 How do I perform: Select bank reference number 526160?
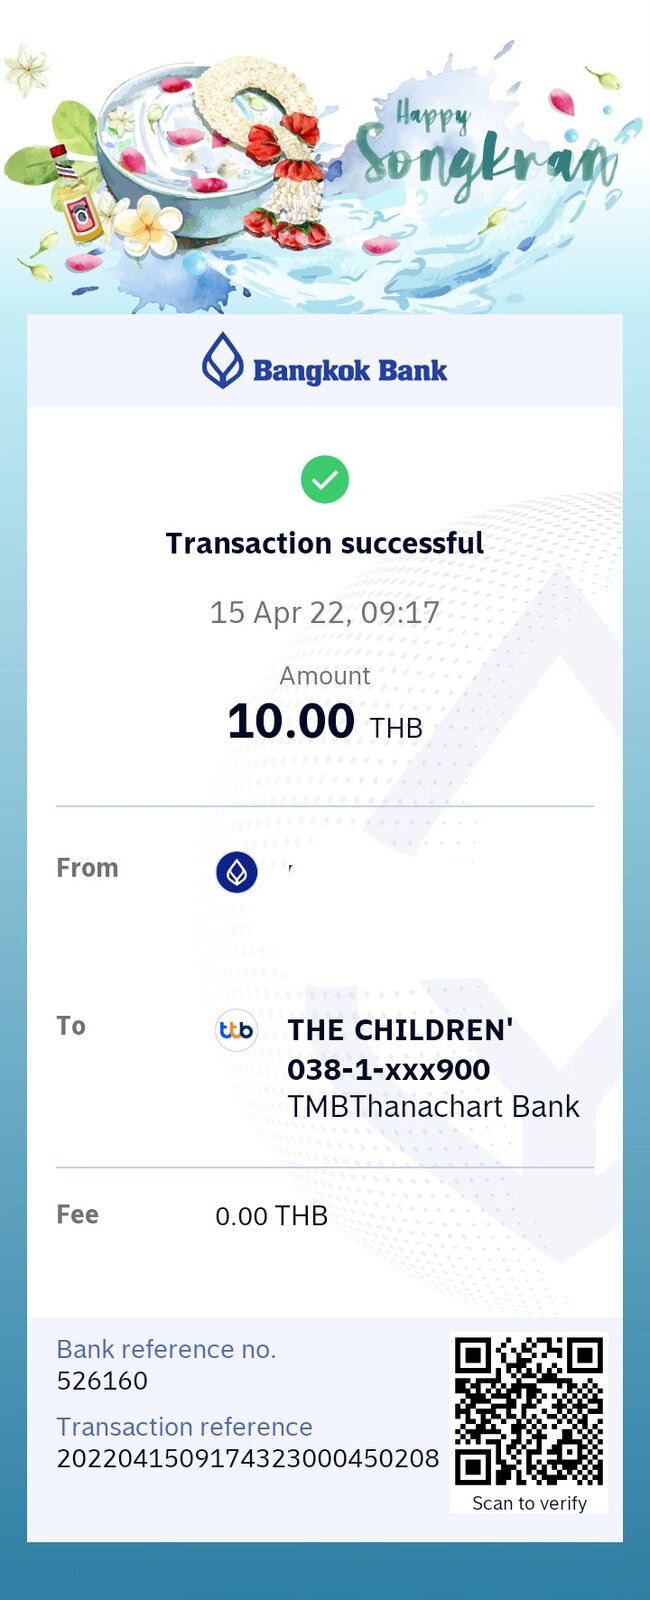coord(102,1381)
